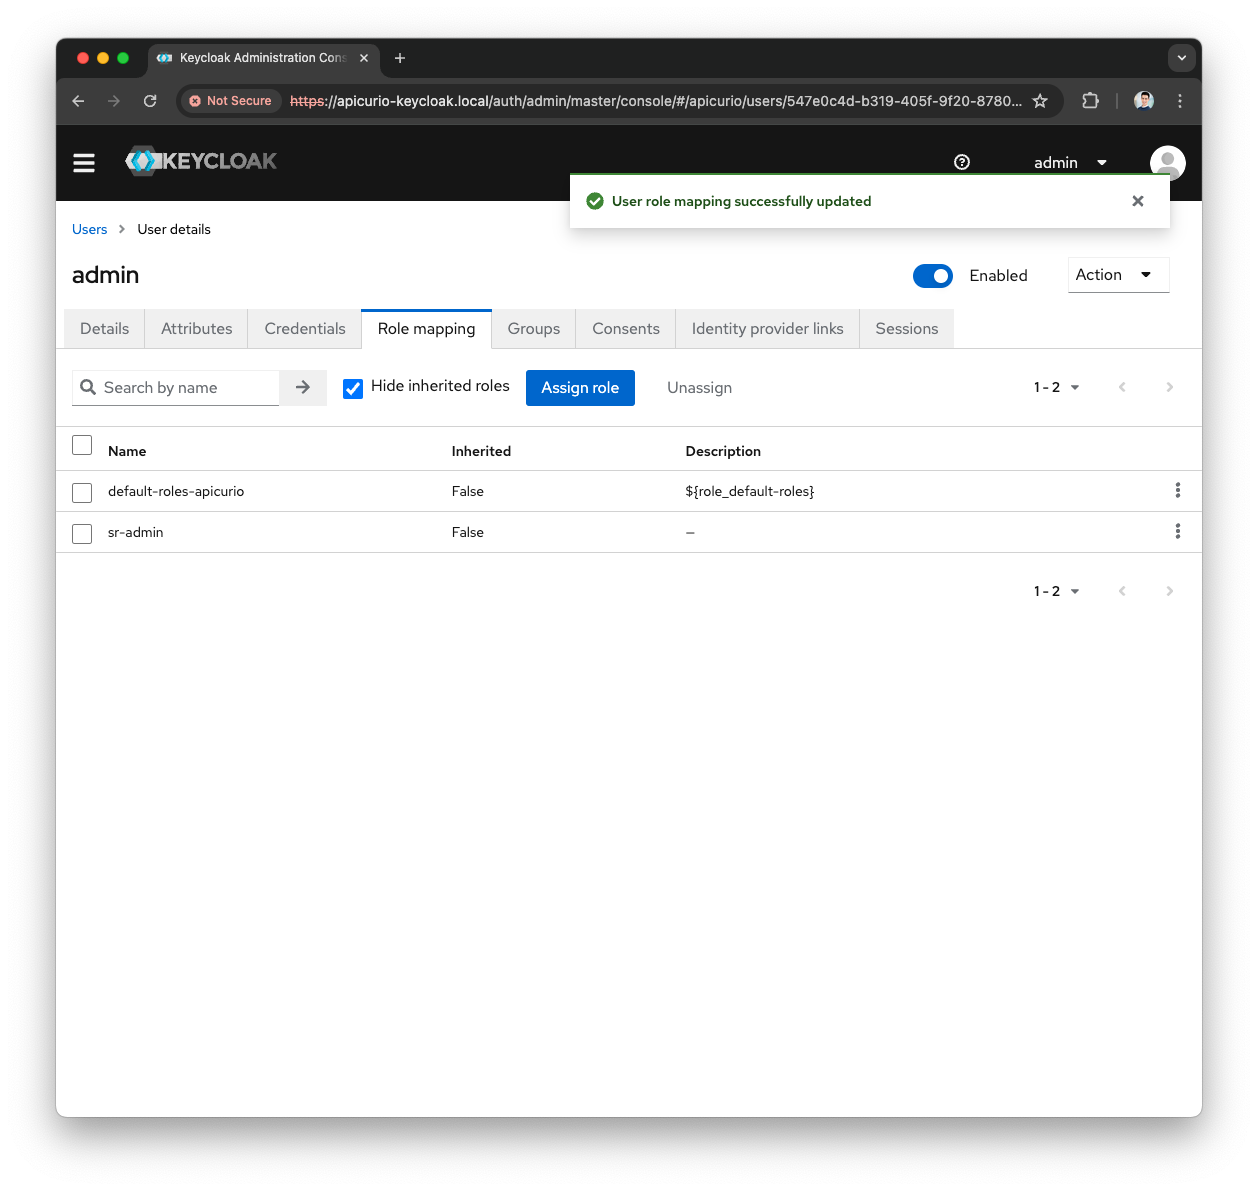Uncheck the Hide inherited roles checkbox
The image size is (1258, 1191).
coord(353,388)
